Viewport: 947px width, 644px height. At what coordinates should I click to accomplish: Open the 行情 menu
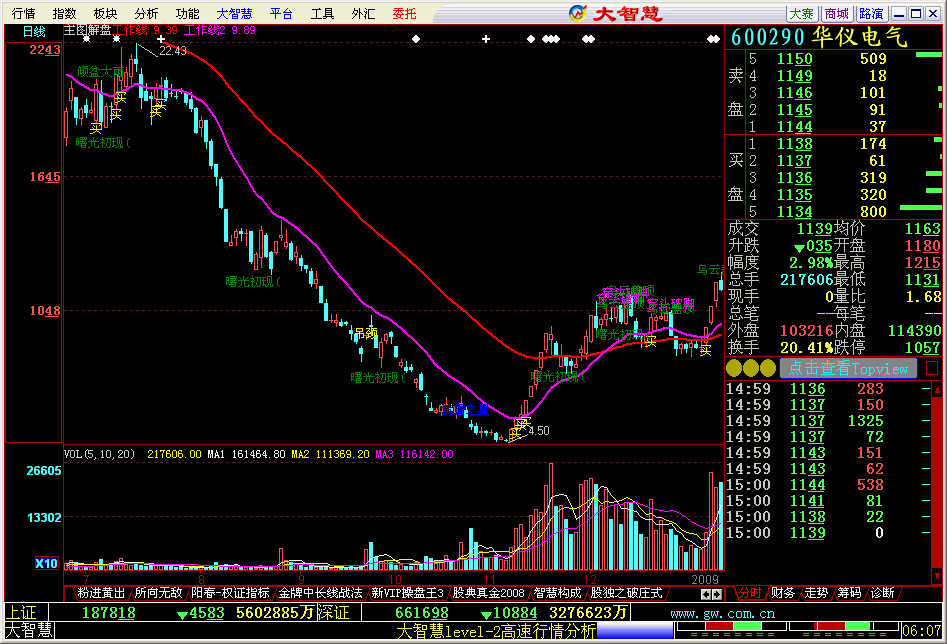24,13
